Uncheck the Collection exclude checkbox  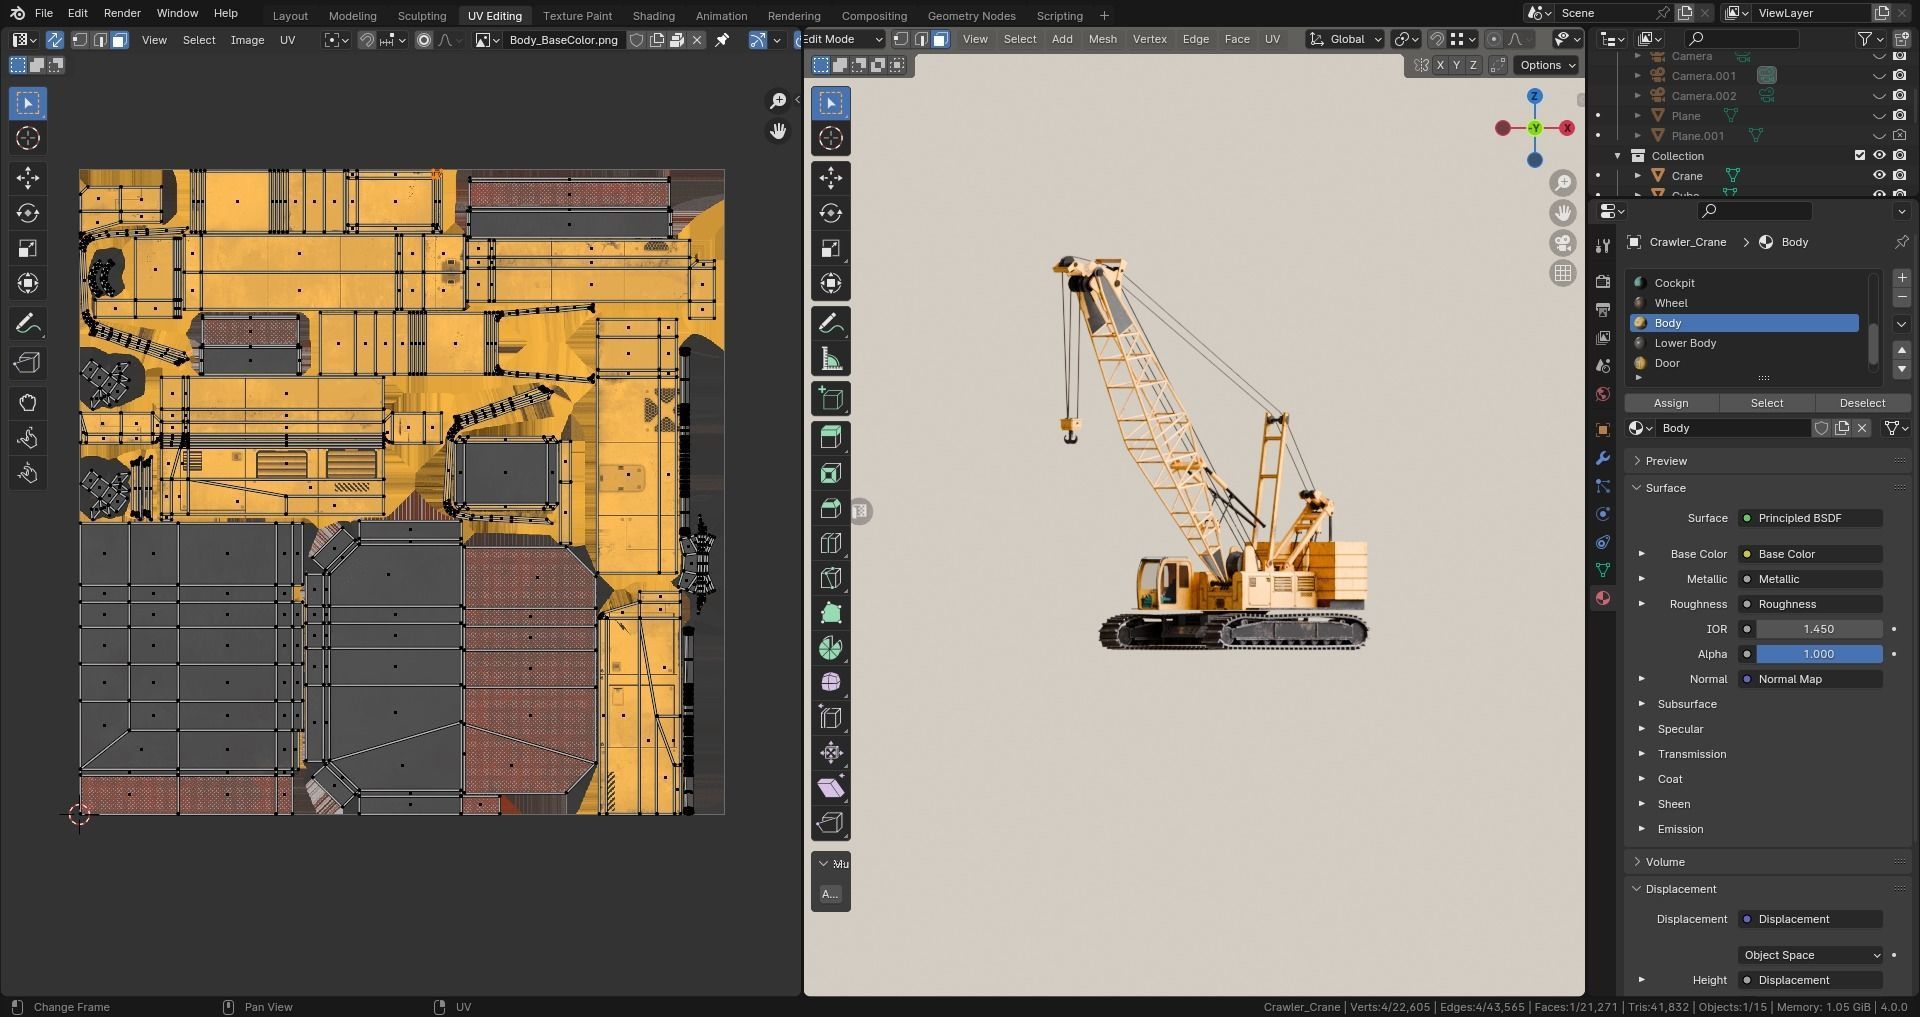pyautogui.click(x=1859, y=155)
